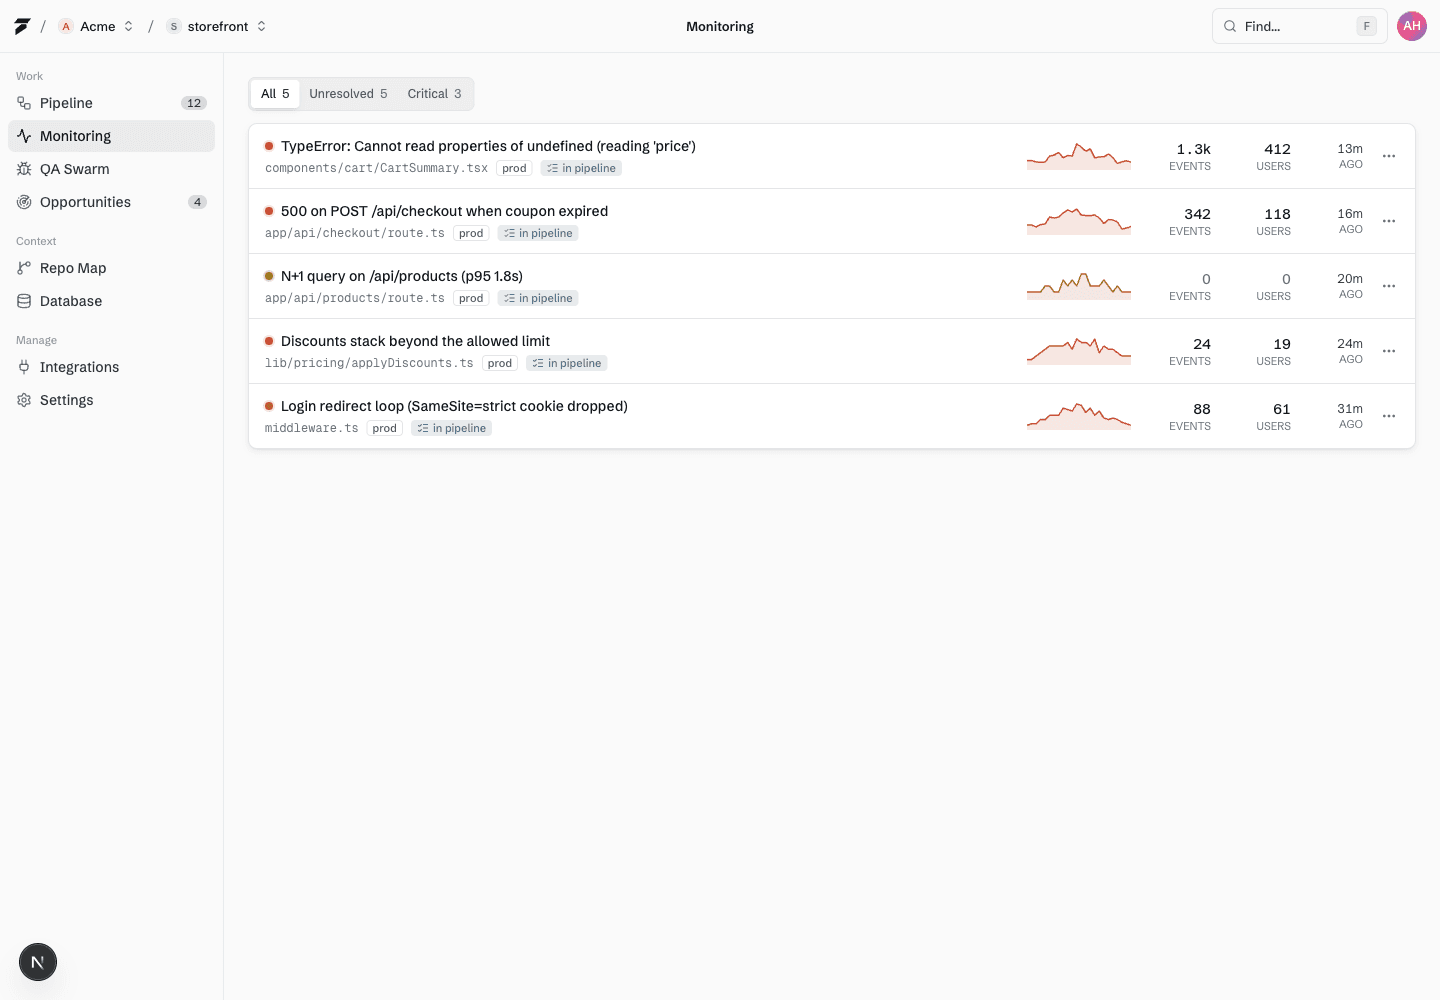Click the prod tag on middleware.ts row

pyautogui.click(x=385, y=428)
